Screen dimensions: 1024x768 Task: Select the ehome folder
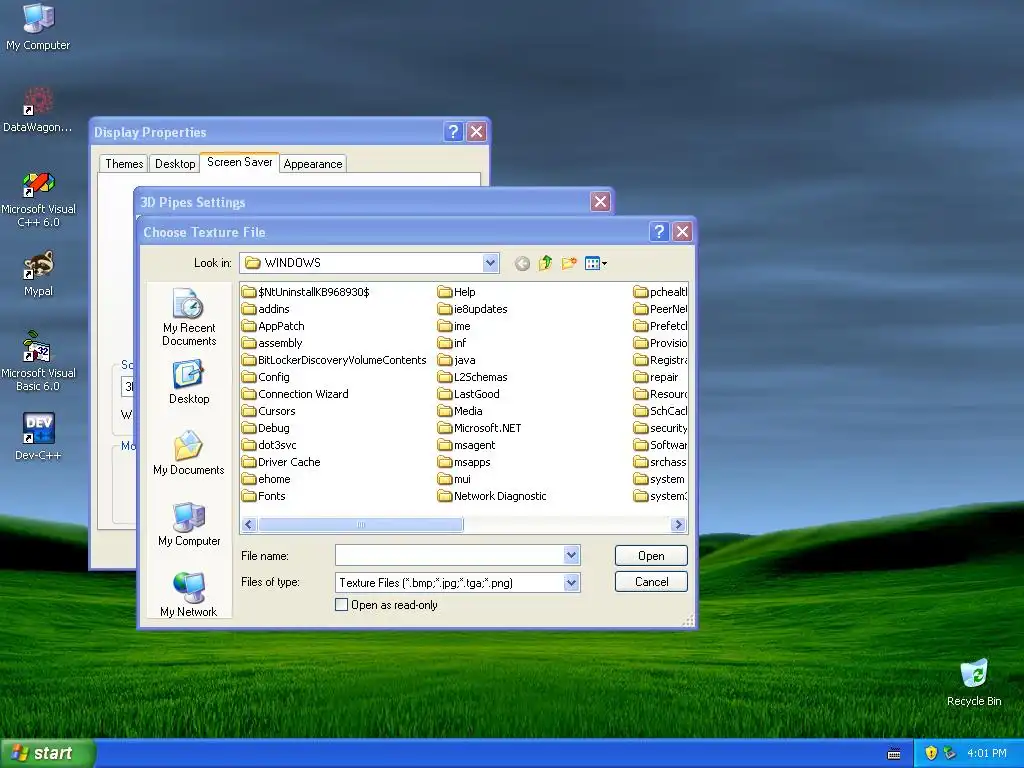[x=266, y=479]
